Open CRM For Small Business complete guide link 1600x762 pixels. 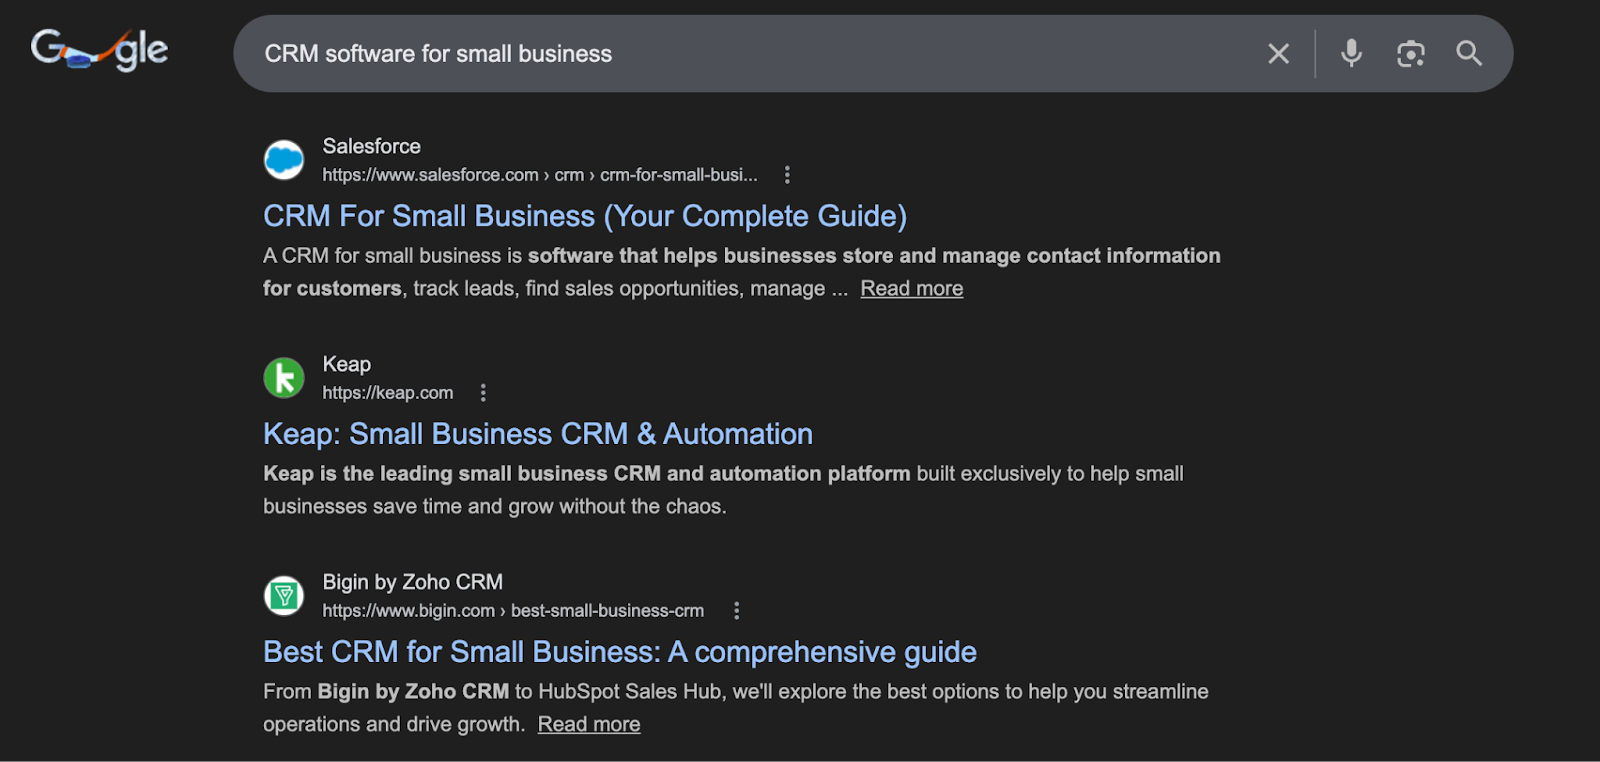[585, 216]
